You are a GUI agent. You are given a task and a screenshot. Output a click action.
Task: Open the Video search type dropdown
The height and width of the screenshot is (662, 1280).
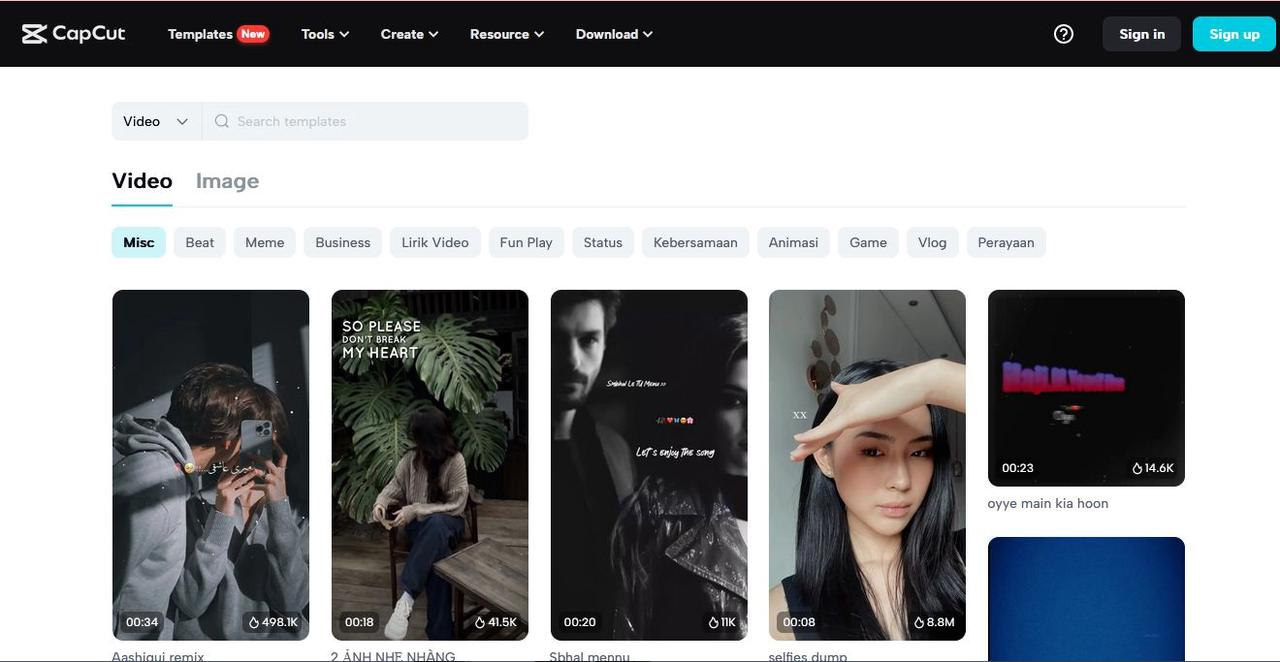(156, 121)
